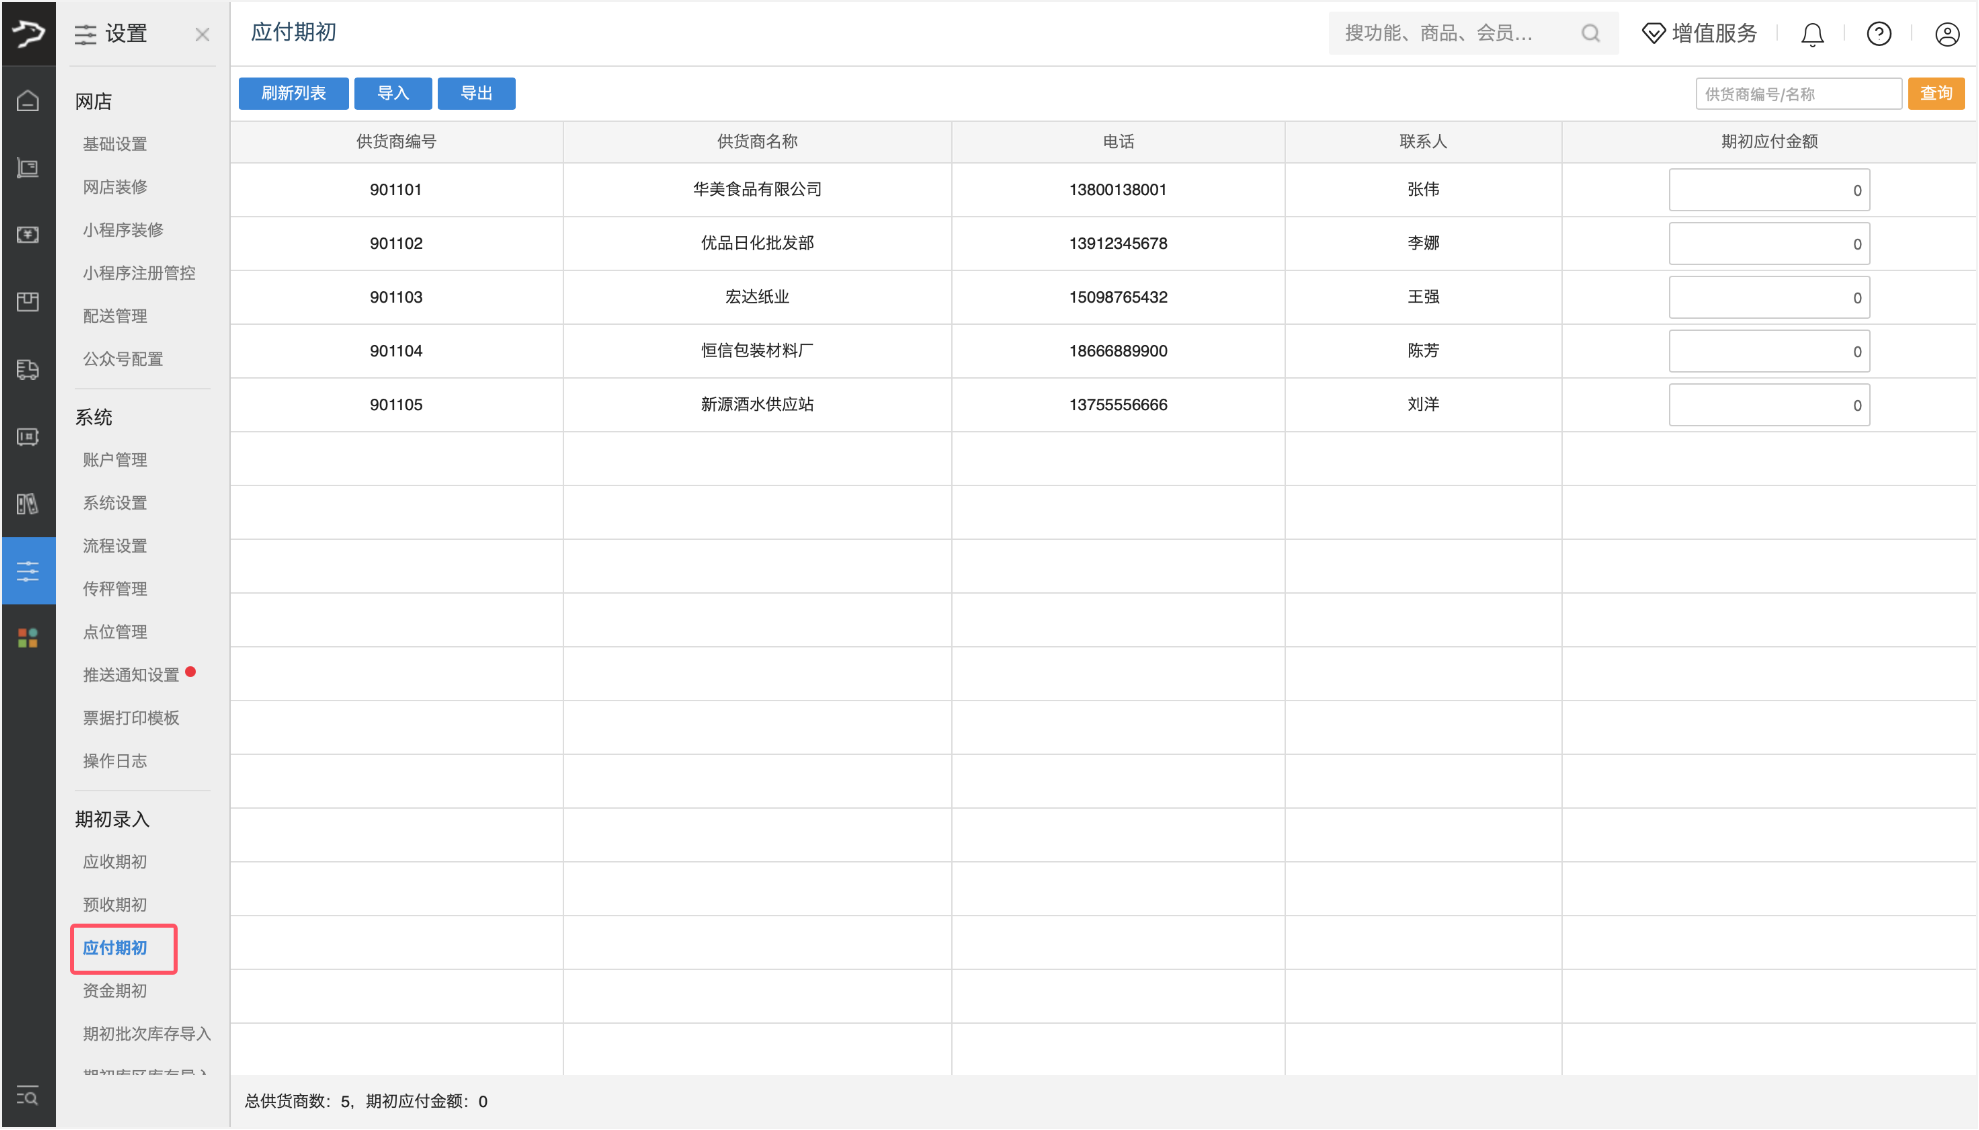This screenshot has height=1130, width=1979.
Task: Select 资金期初 in the settings menu
Action: click(x=115, y=990)
